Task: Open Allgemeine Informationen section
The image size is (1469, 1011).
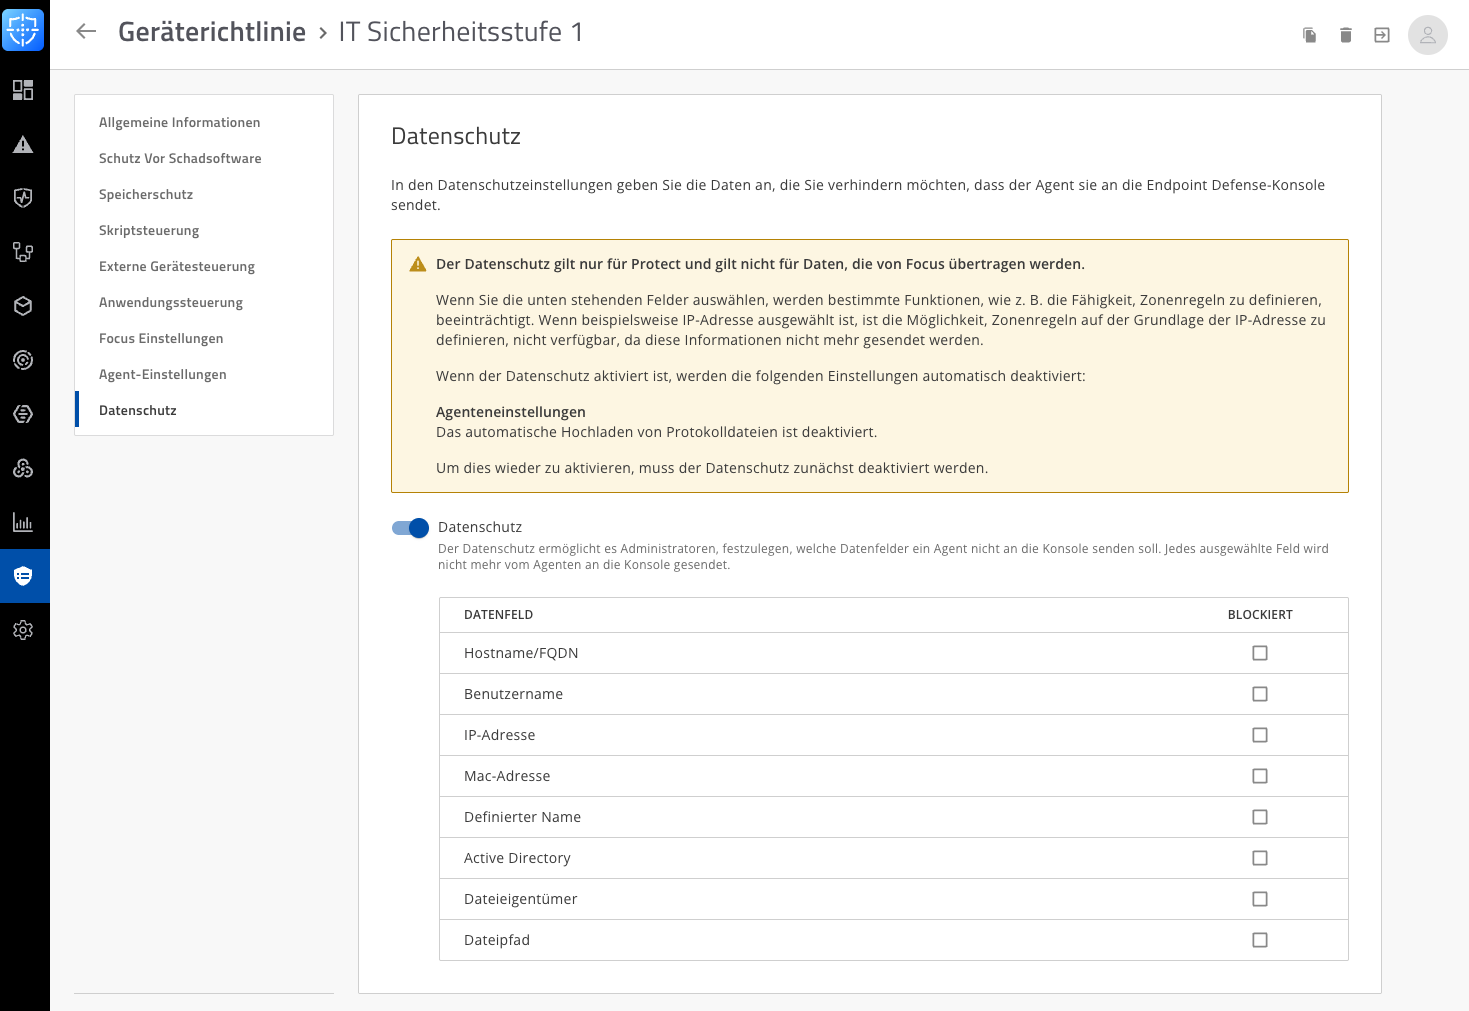Action: [x=179, y=122]
